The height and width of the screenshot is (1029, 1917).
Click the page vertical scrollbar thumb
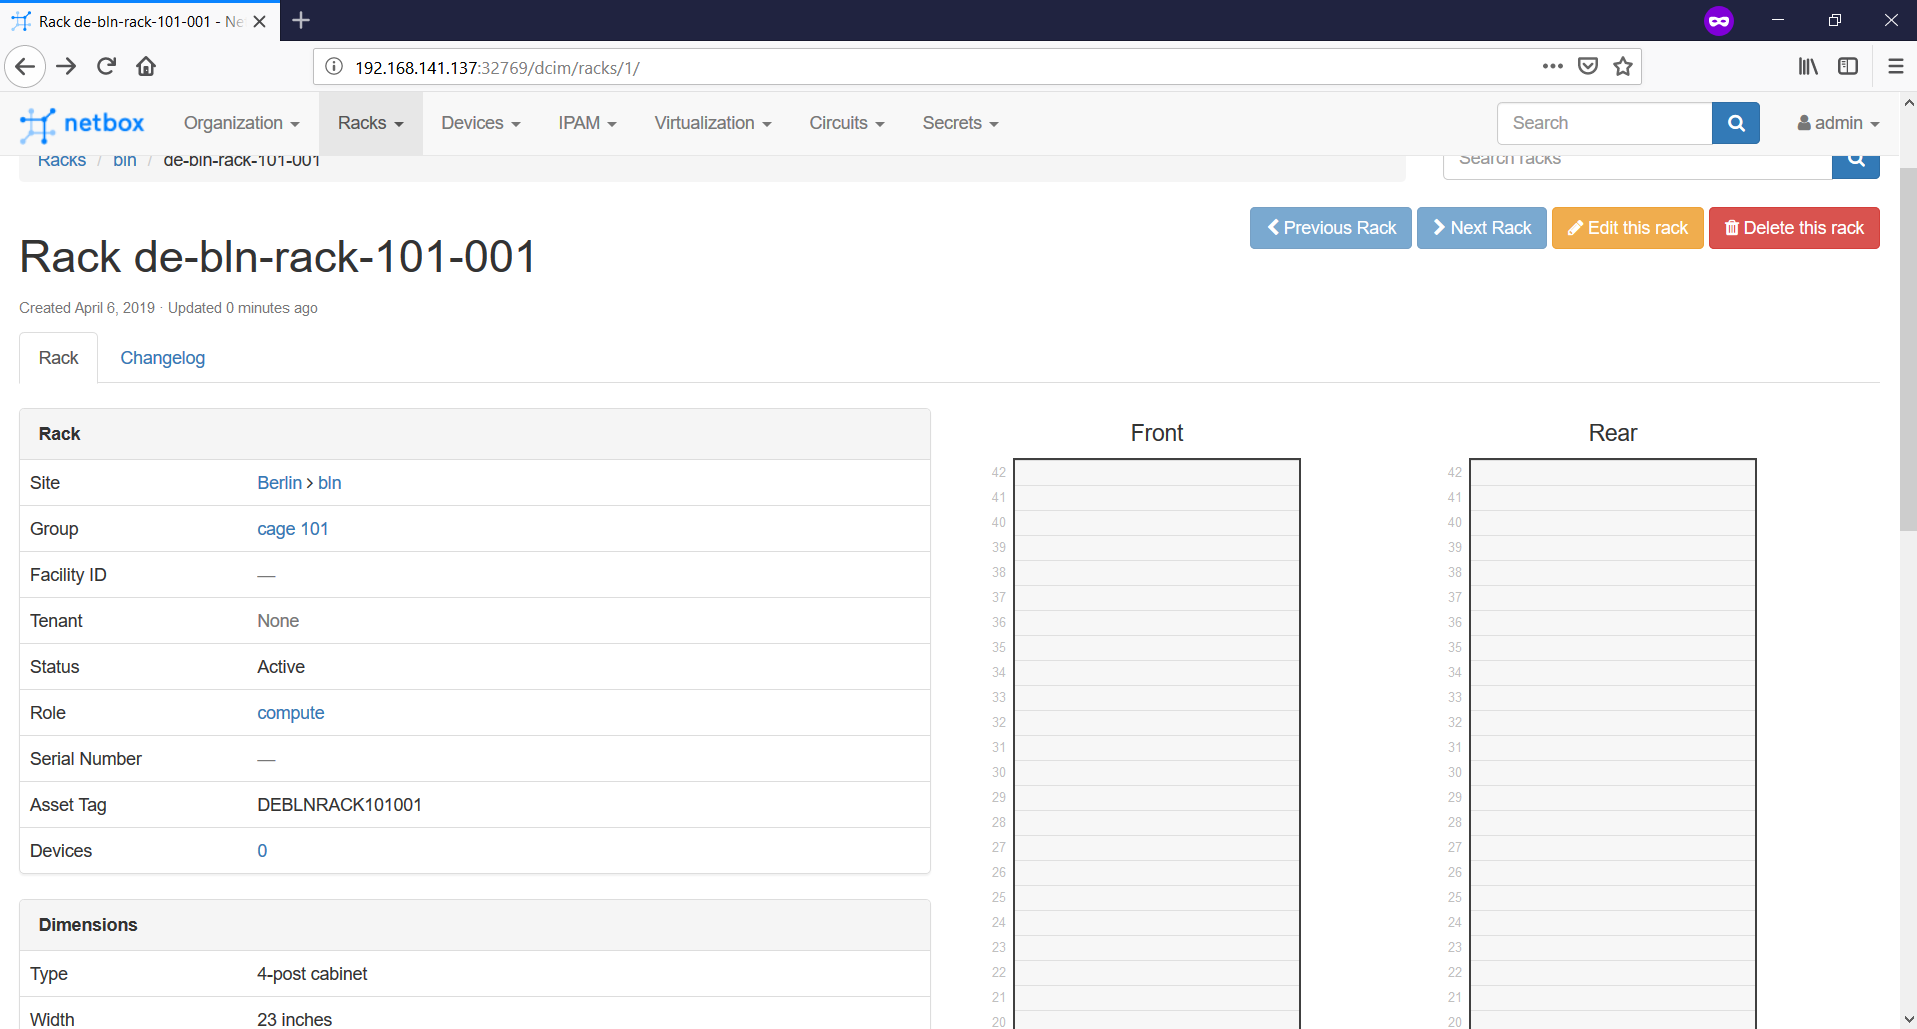(1908, 350)
